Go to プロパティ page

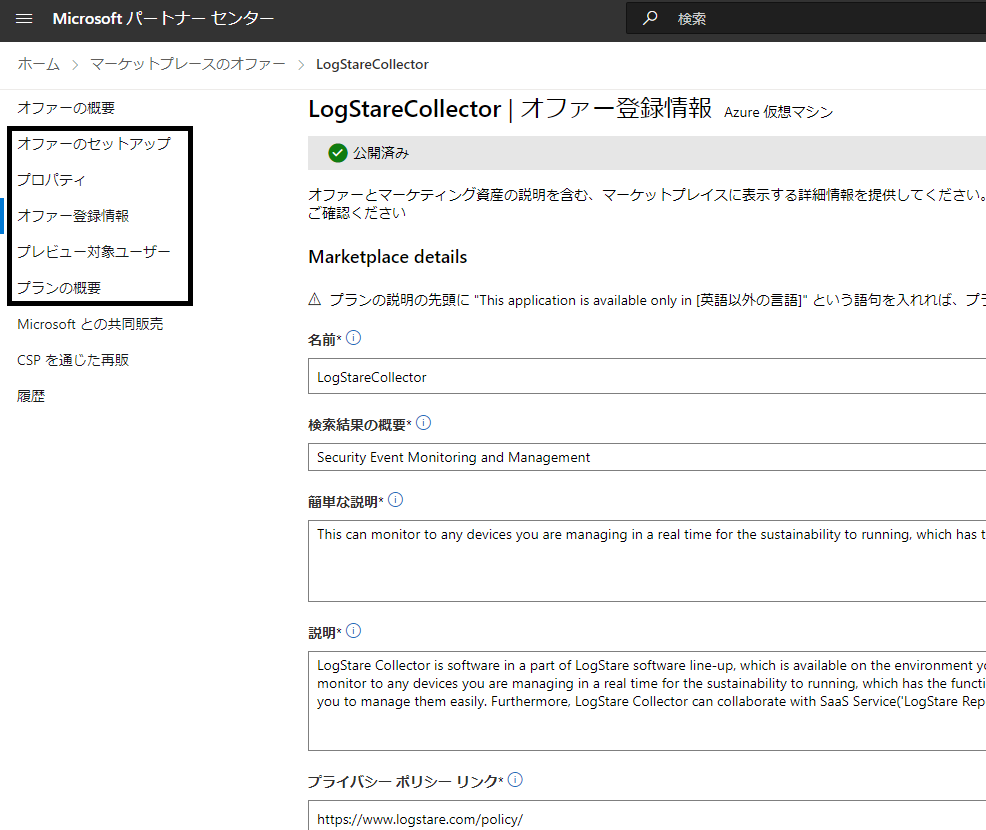[51, 180]
